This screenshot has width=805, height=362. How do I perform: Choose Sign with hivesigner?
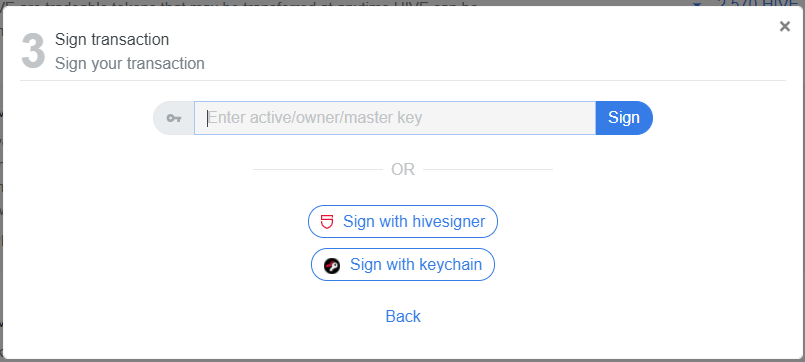pos(403,222)
